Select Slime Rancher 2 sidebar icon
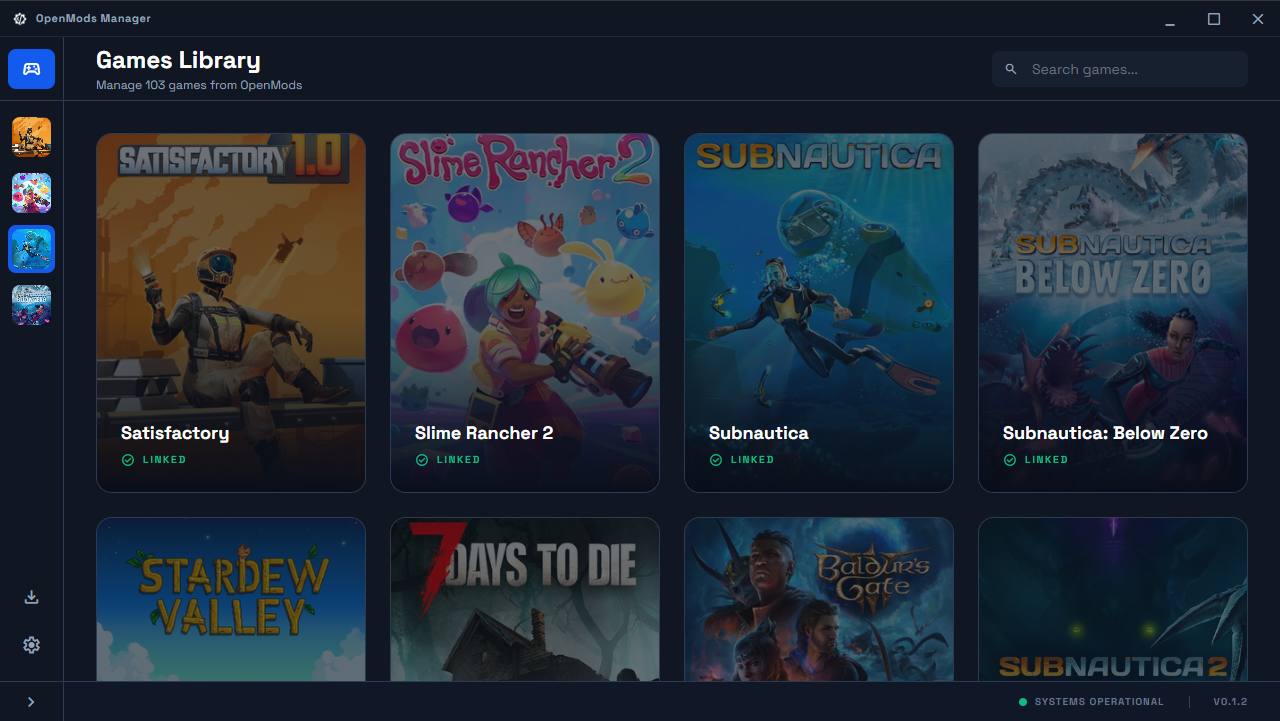Screen dimensions: 1280x721 point(31,193)
